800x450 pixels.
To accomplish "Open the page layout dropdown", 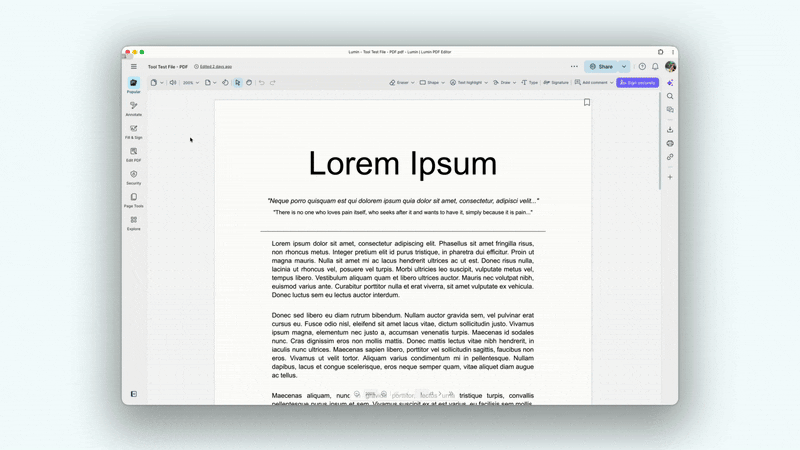I will [157, 82].
